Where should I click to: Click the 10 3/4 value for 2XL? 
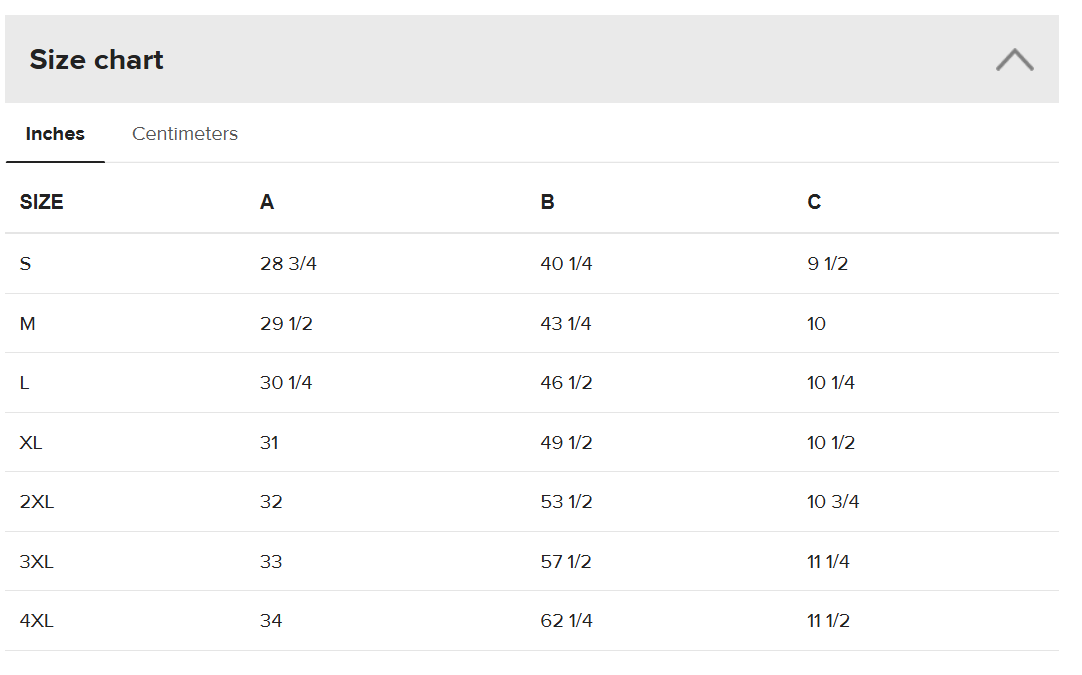click(x=833, y=502)
